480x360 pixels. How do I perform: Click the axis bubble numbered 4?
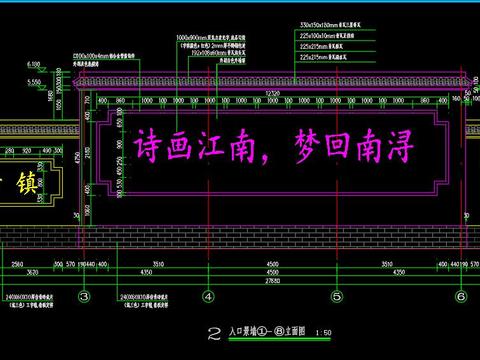click(208, 296)
